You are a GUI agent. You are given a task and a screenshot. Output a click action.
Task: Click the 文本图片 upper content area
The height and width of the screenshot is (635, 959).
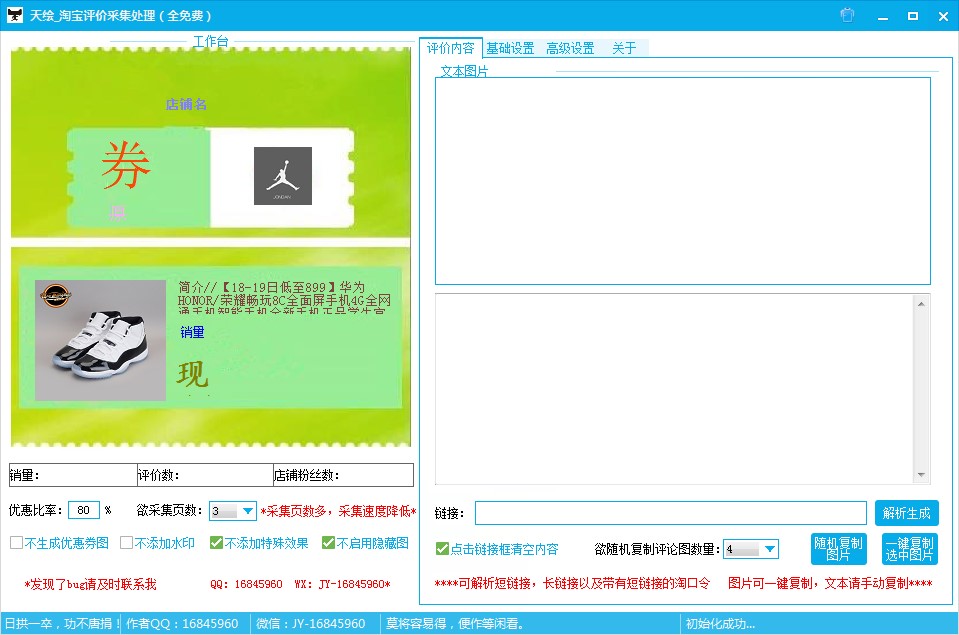click(683, 181)
